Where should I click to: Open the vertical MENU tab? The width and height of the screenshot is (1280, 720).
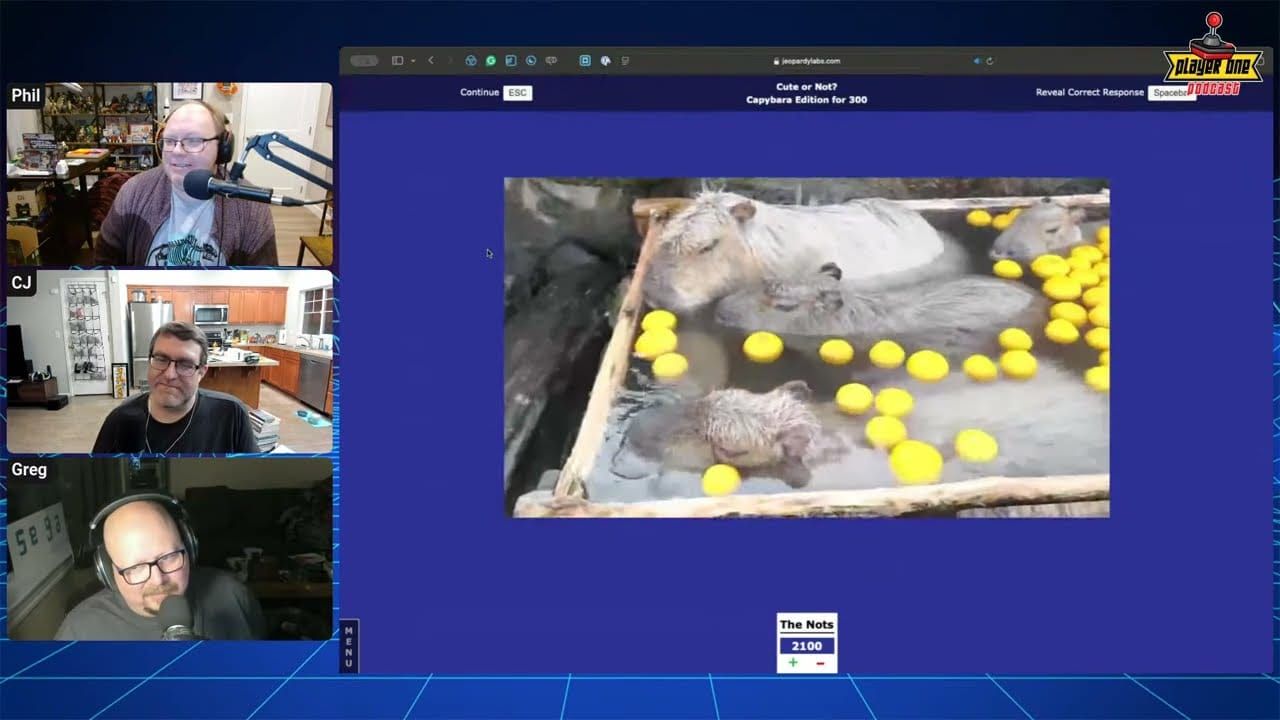click(x=349, y=646)
